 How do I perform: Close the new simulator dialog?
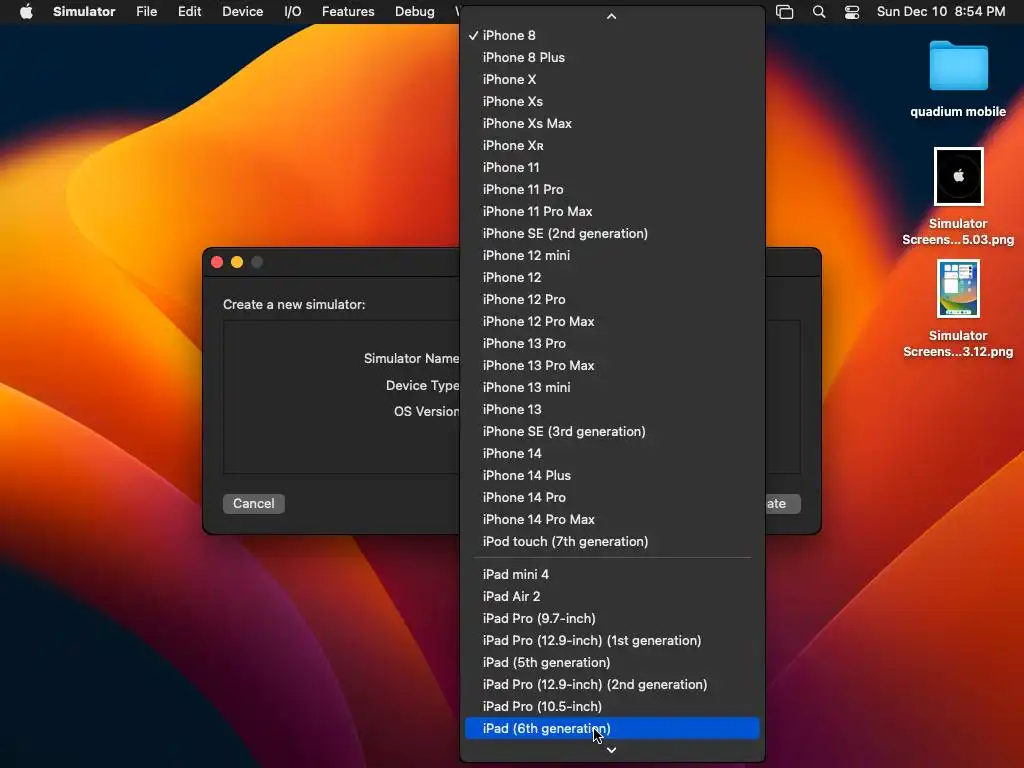coord(217,262)
